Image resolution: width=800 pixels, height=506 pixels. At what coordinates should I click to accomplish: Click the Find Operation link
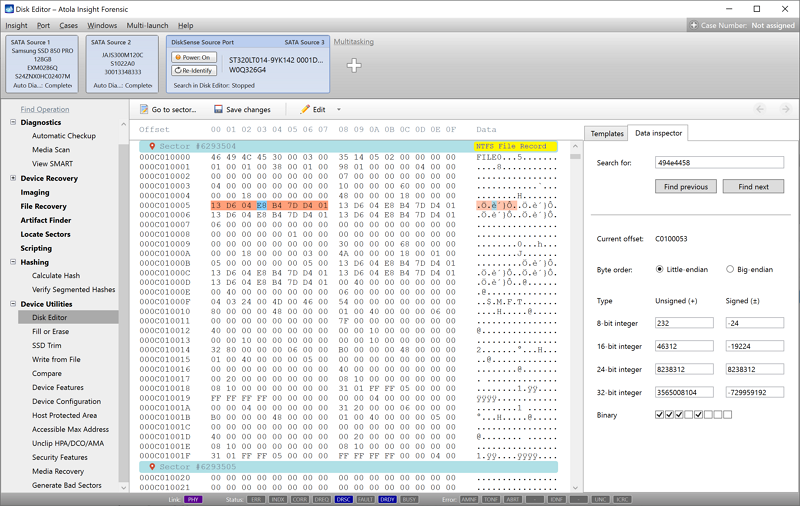click(45, 109)
